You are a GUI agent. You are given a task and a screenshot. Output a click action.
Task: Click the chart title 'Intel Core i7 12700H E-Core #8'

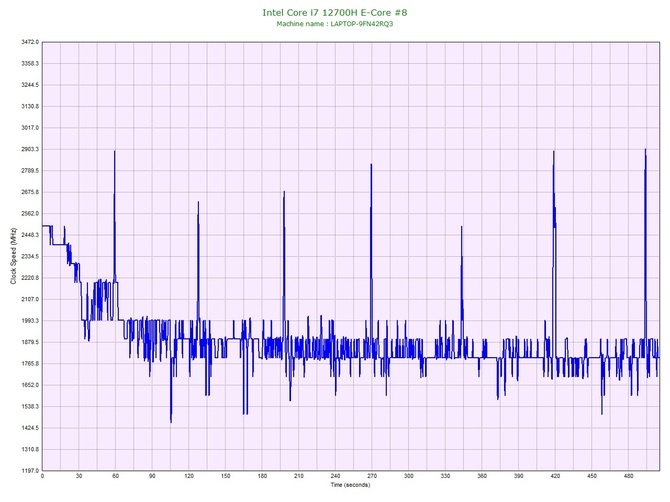(335, 12)
